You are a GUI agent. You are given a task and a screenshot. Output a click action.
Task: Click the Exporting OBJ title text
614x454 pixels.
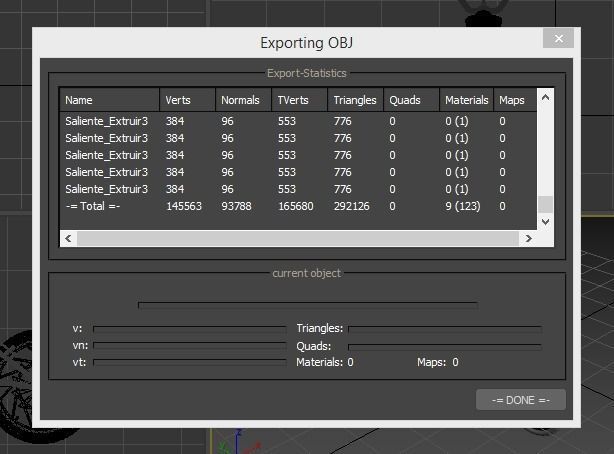pos(307,43)
